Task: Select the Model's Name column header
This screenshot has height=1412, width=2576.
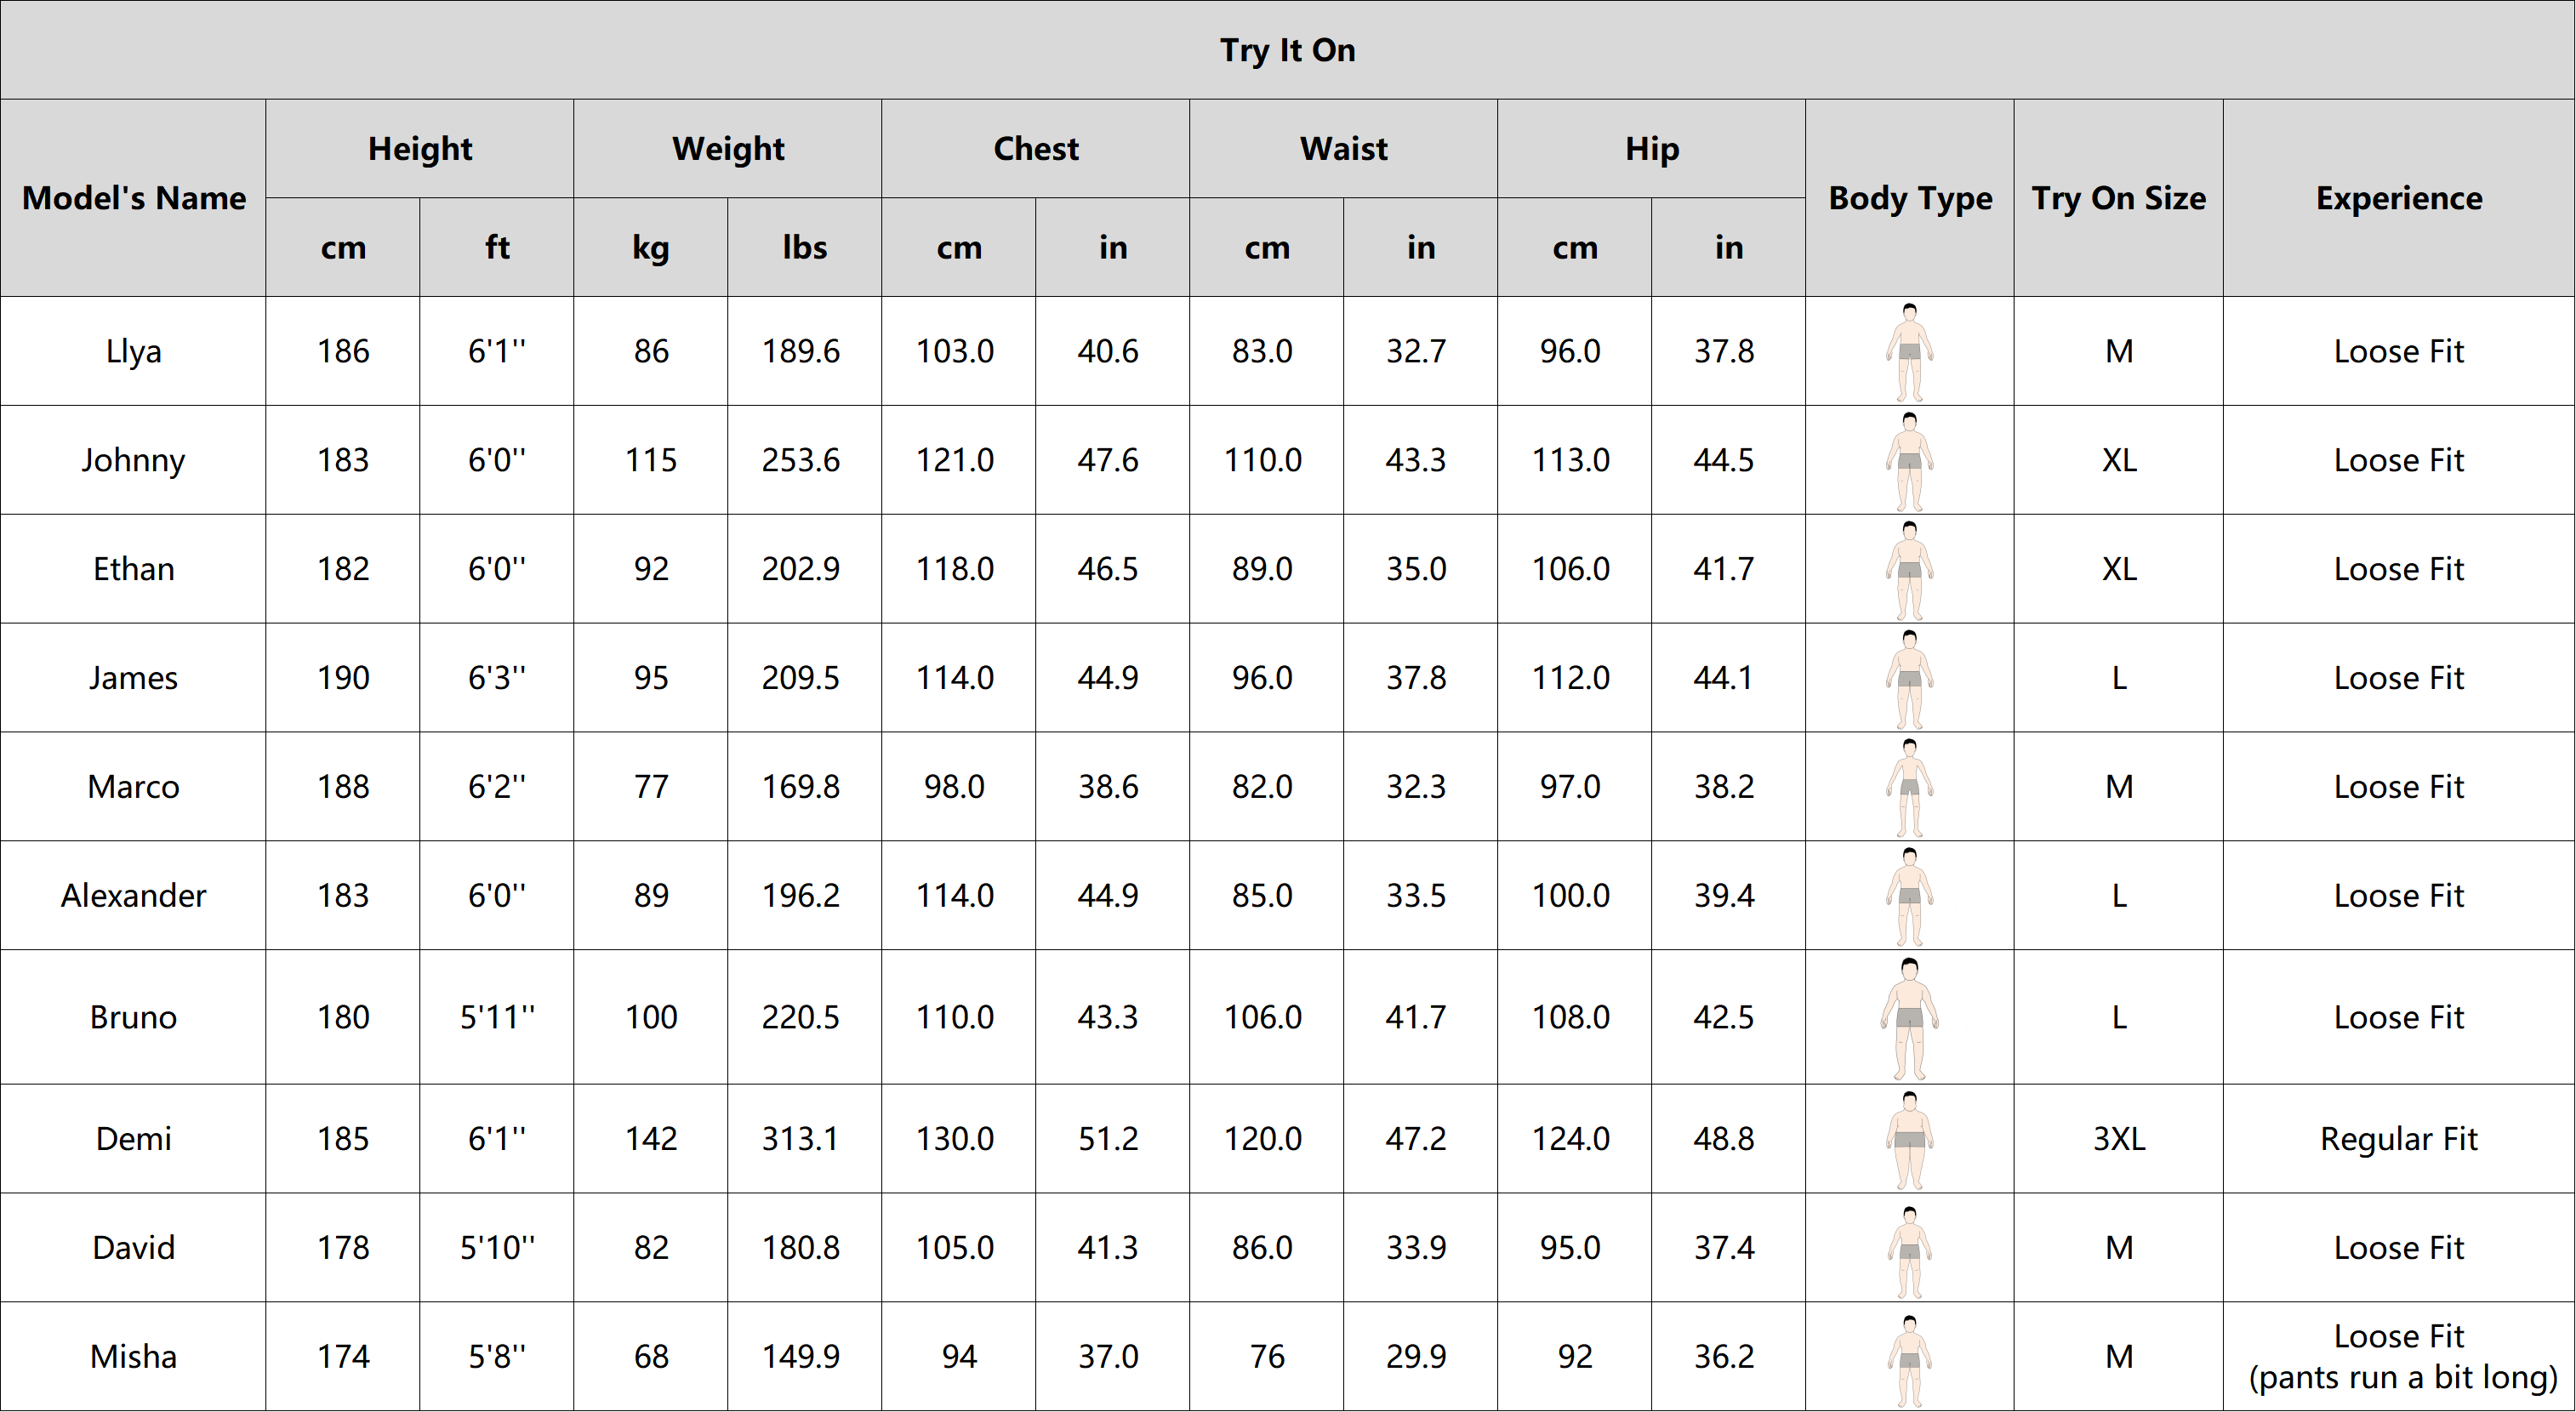Action: click(x=133, y=198)
